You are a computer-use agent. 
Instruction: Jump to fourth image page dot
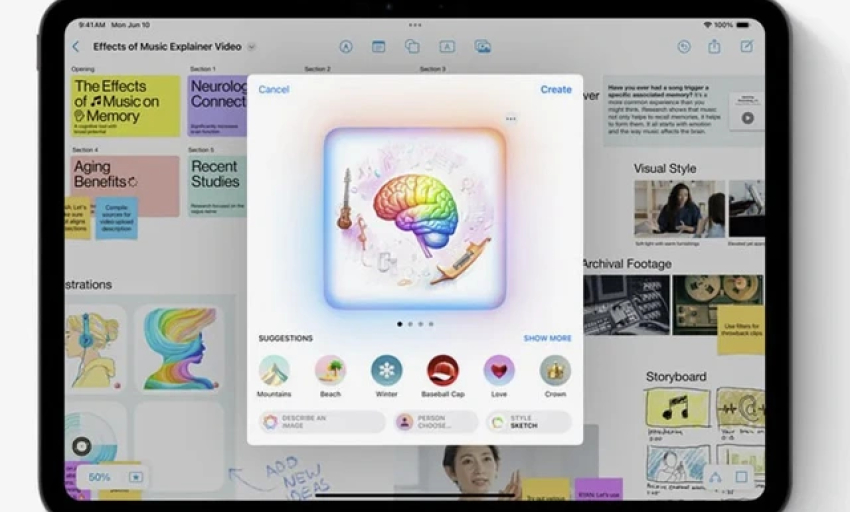click(x=431, y=324)
